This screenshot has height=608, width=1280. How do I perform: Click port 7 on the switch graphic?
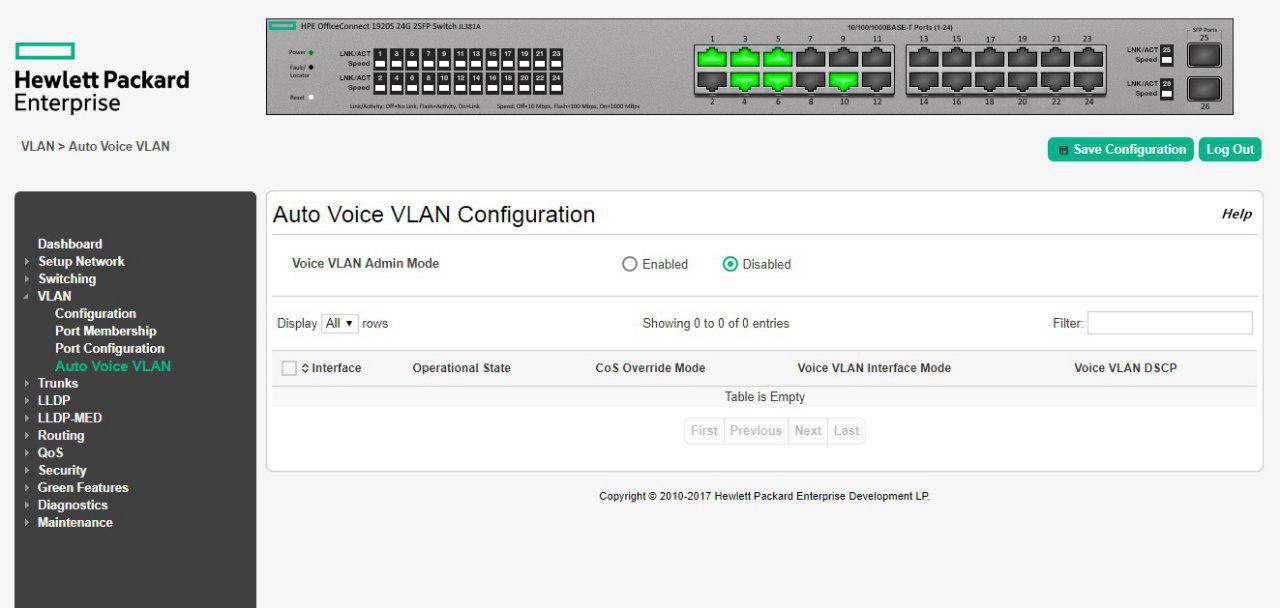click(x=811, y=58)
